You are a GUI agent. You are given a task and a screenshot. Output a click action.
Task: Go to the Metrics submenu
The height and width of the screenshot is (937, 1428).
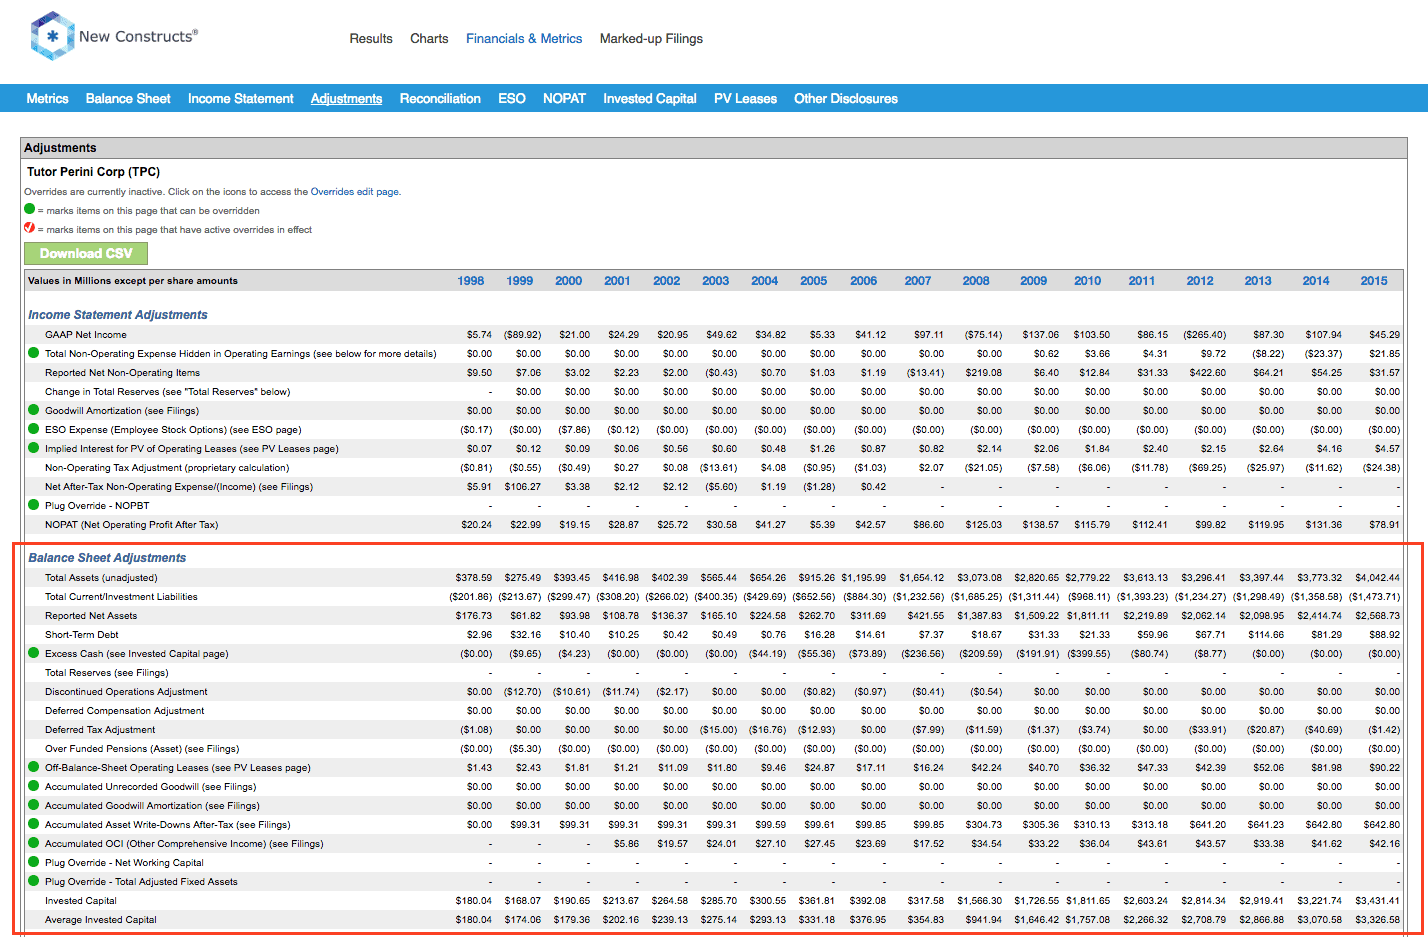click(47, 98)
